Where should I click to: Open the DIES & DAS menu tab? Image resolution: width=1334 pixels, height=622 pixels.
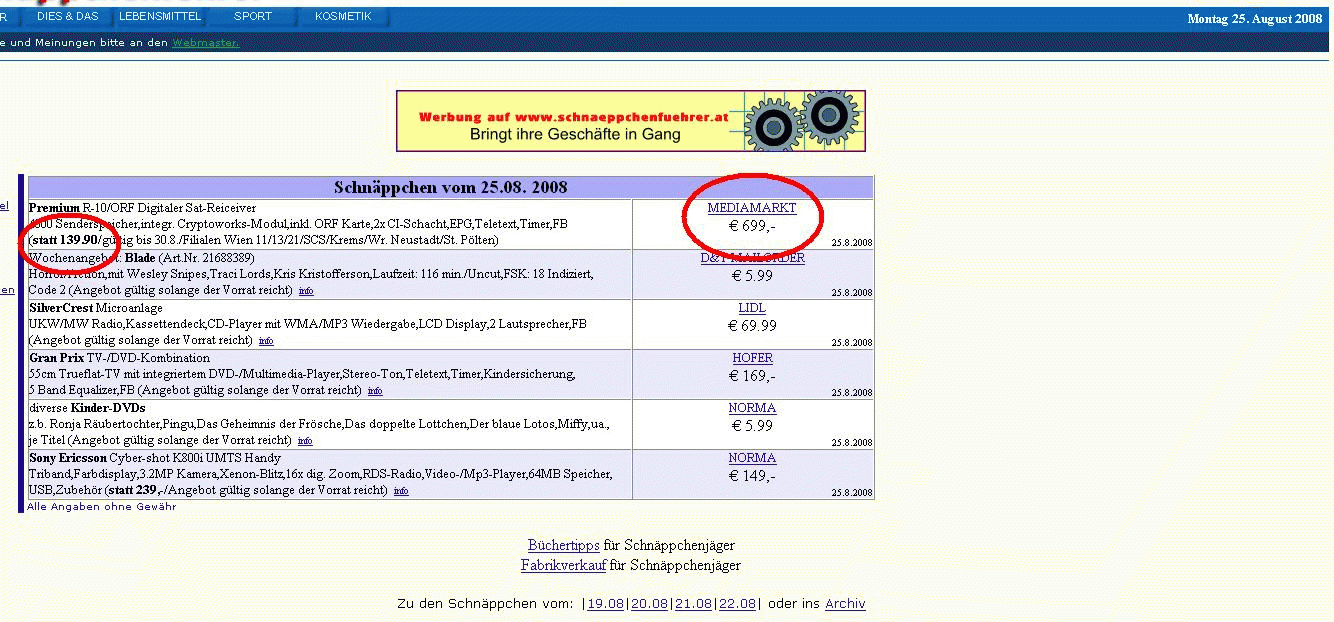(x=67, y=17)
